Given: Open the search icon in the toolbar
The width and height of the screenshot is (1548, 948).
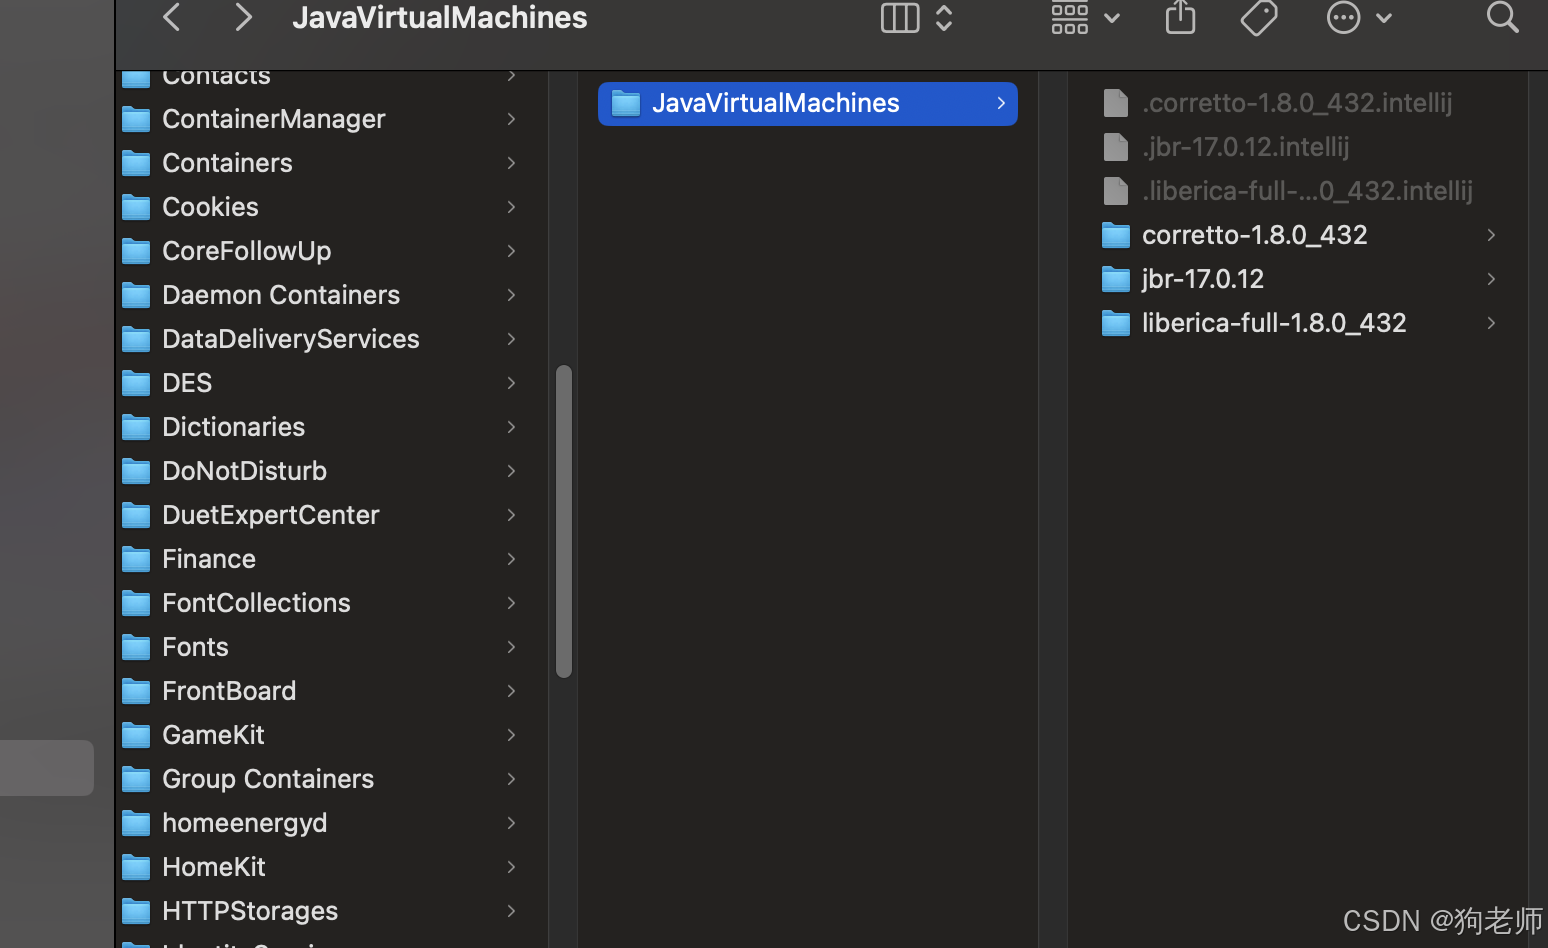Looking at the screenshot, I should pyautogui.click(x=1502, y=18).
